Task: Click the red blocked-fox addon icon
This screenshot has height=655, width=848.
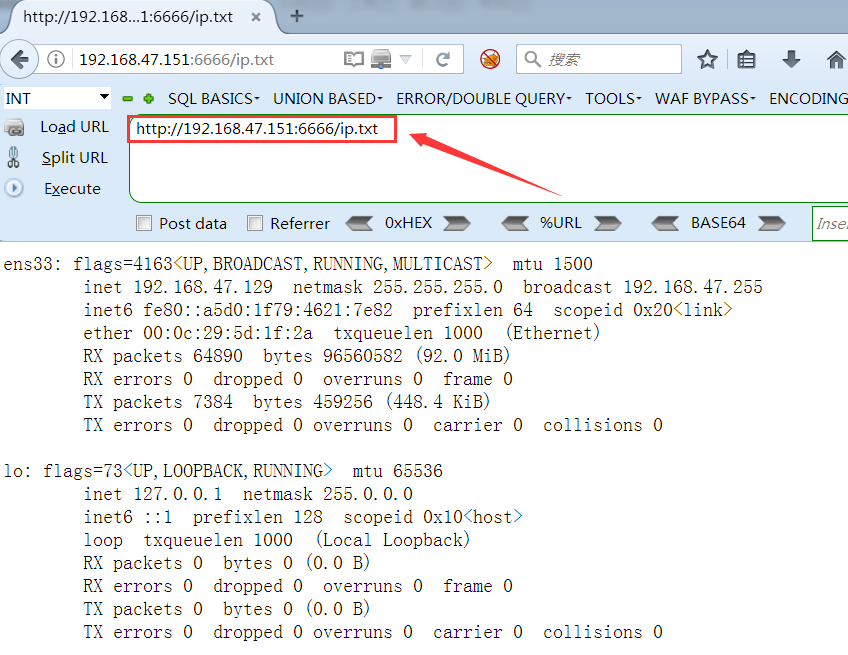Action: 490,59
